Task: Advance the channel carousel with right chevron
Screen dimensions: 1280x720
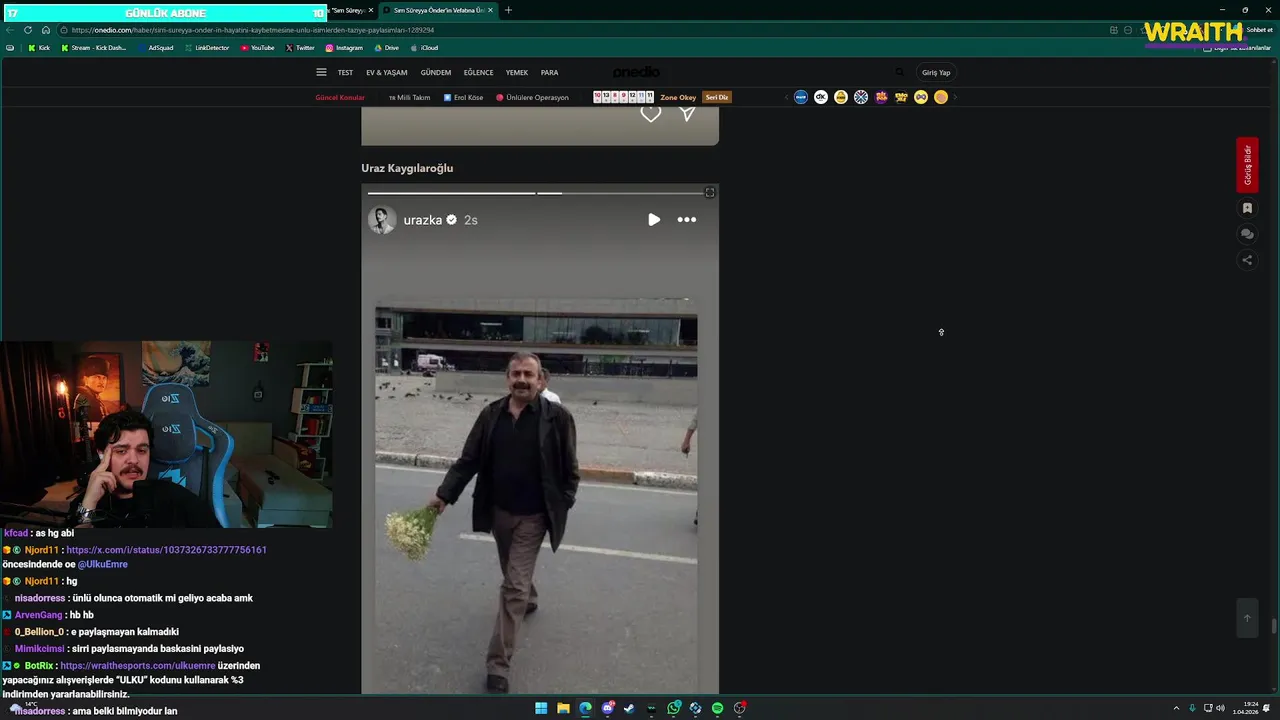Action: pos(955,97)
